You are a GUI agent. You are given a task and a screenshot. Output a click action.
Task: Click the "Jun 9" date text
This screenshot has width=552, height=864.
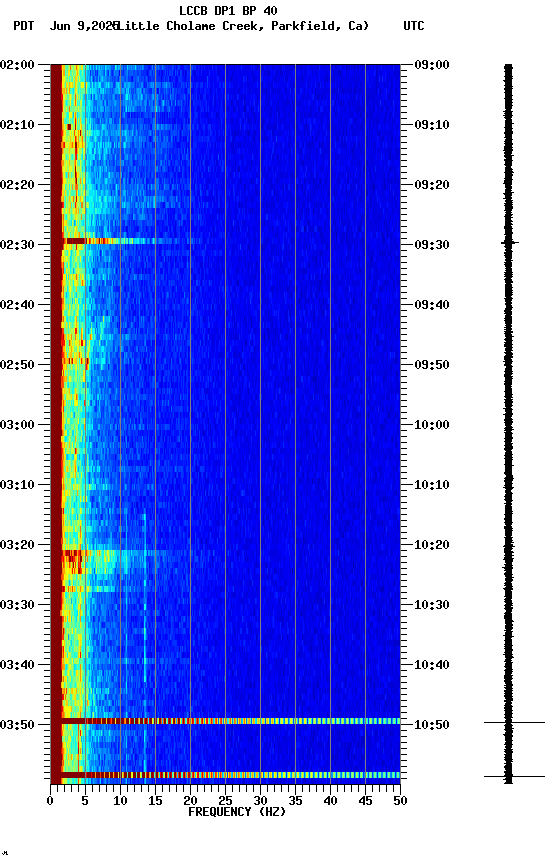[x=67, y=26]
